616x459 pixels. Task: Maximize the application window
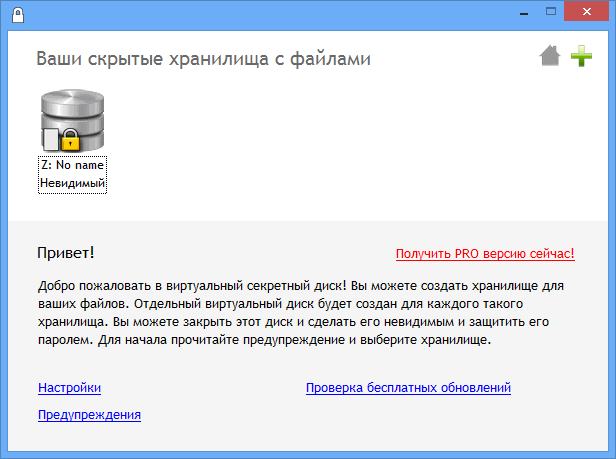pos(548,13)
